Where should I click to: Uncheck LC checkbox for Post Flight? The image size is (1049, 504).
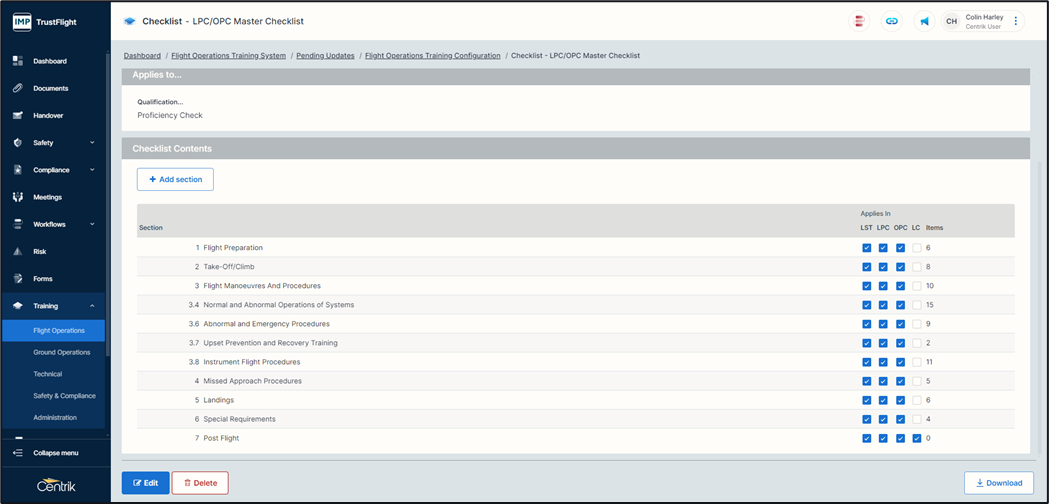tap(916, 438)
